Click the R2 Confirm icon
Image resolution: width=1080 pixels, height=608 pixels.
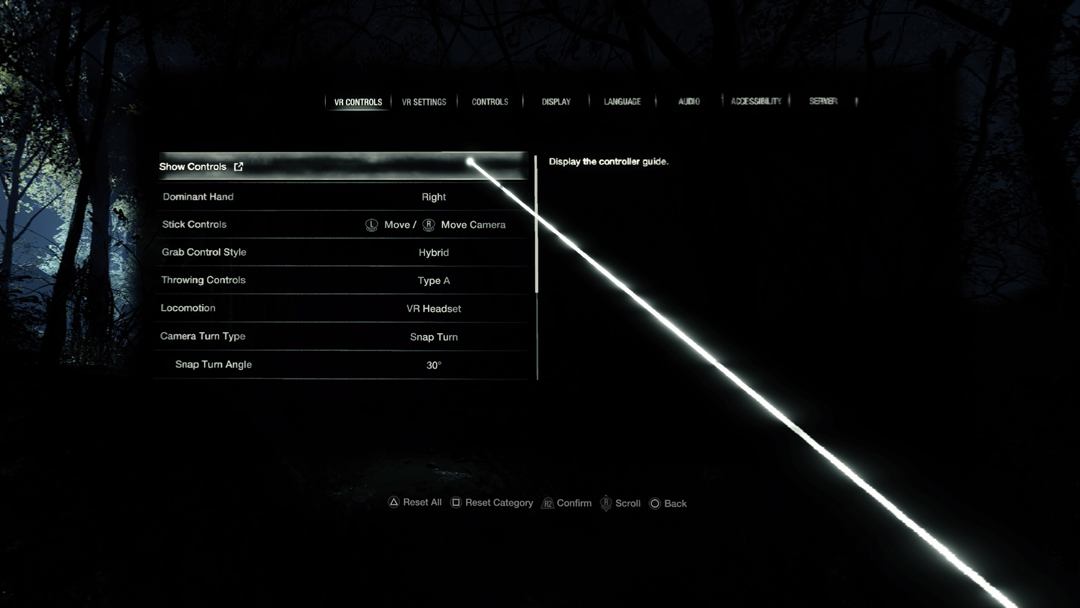(547, 504)
